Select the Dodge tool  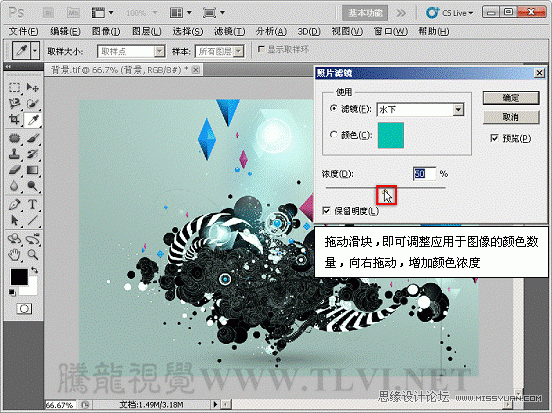33,186
